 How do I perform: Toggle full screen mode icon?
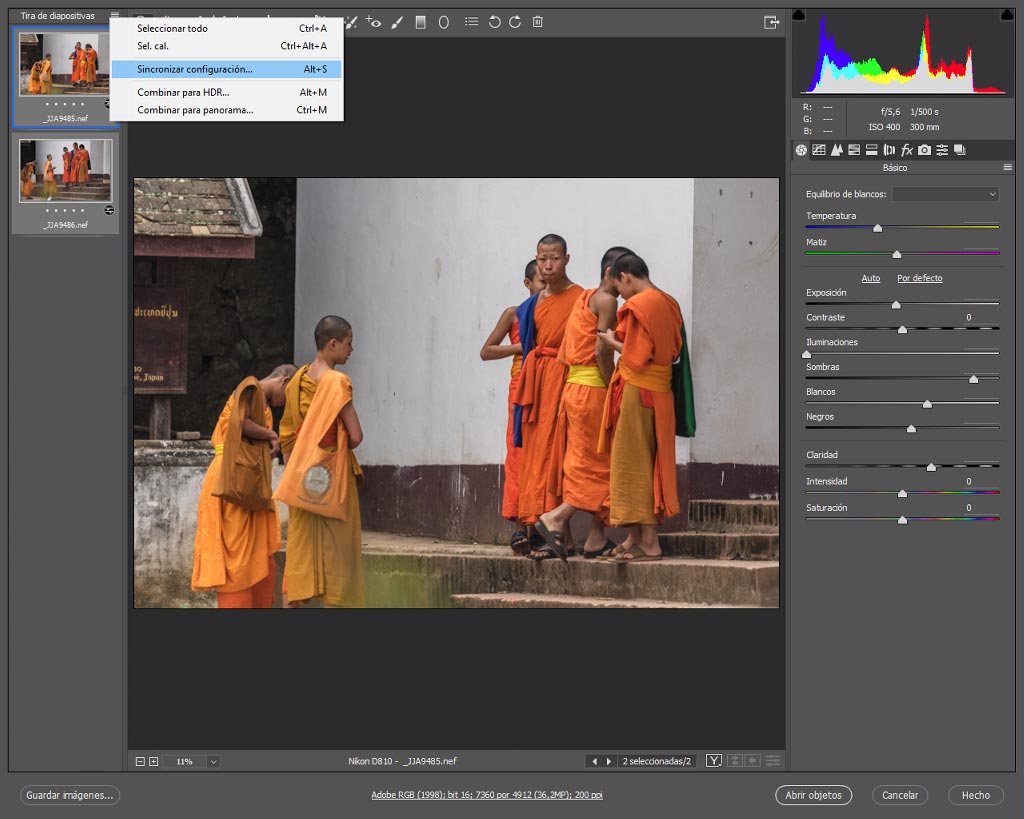coord(772,23)
